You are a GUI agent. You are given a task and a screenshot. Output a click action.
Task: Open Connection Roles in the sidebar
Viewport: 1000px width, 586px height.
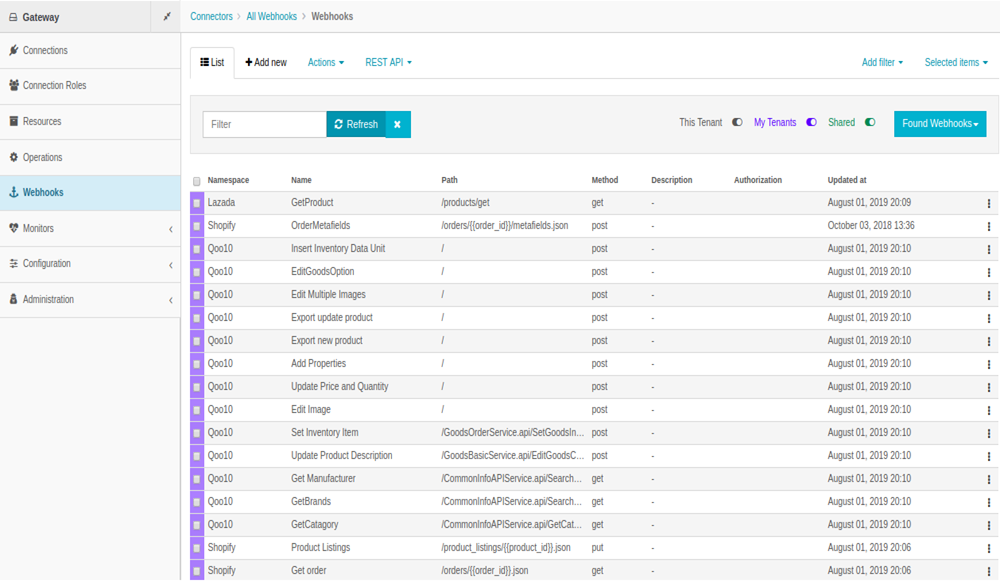(90, 85)
